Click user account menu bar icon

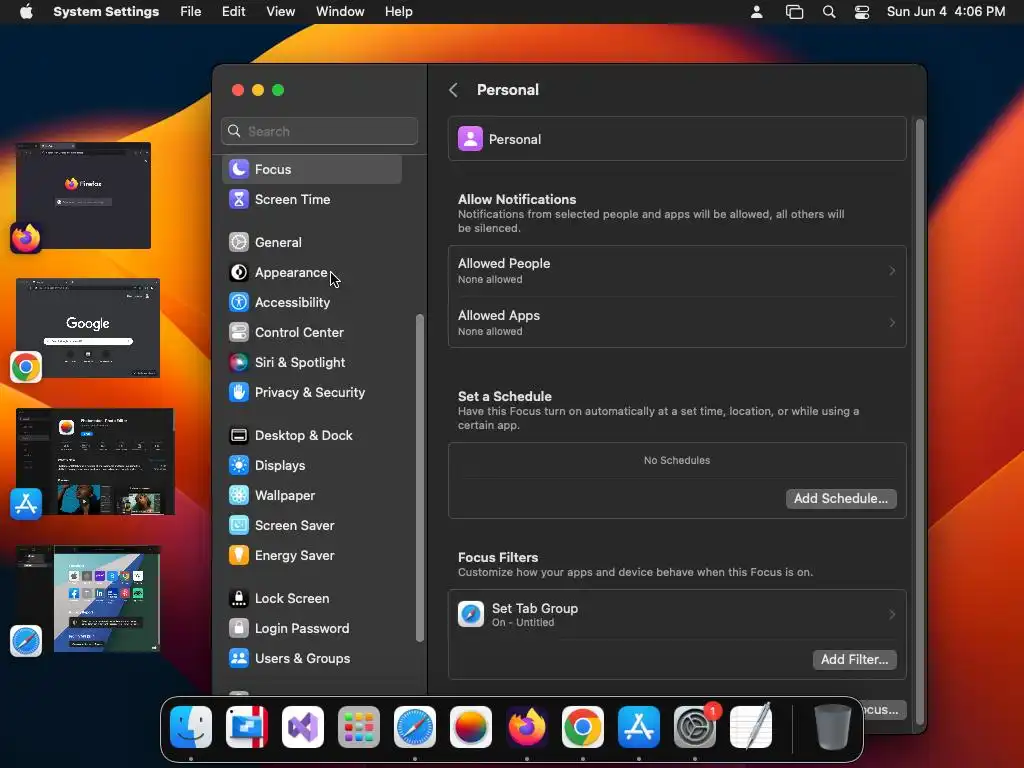point(757,12)
